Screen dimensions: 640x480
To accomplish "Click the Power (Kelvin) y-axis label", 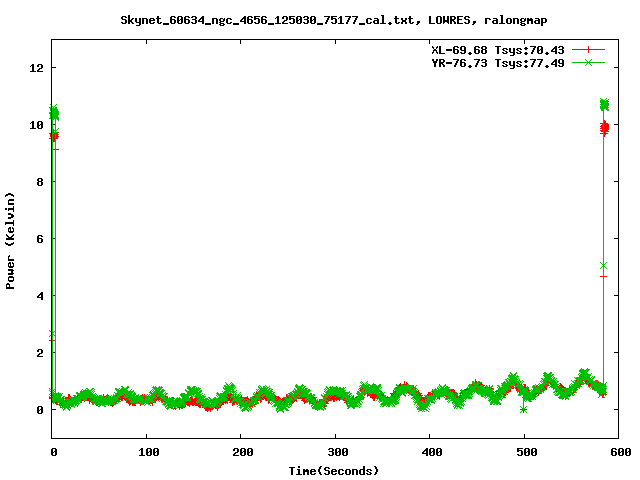I will pyautogui.click(x=10, y=241).
